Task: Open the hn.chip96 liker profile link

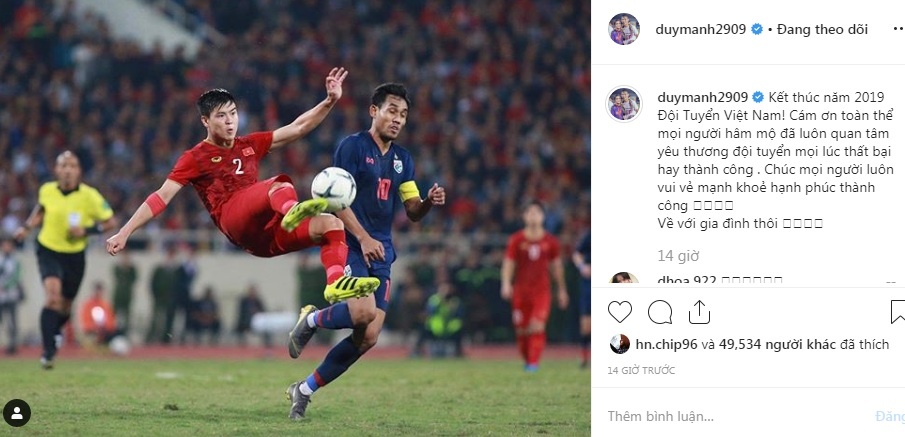Action: (667, 345)
